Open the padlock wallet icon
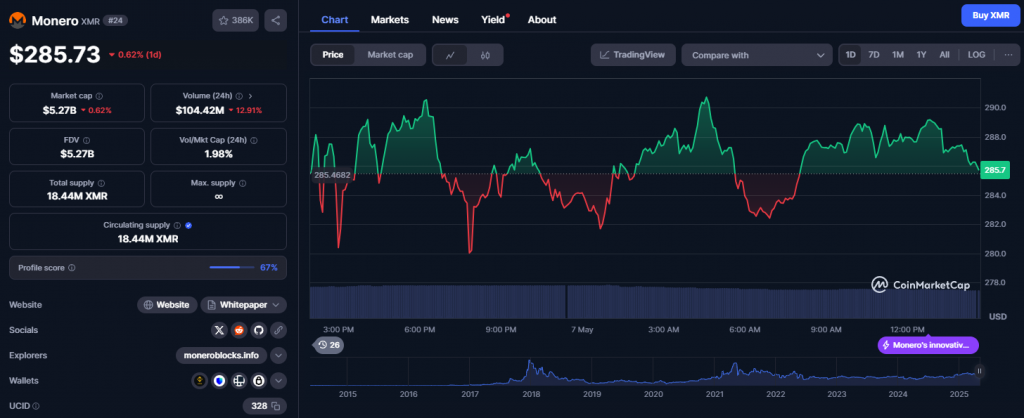1024x418 pixels. pyautogui.click(x=259, y=381)
